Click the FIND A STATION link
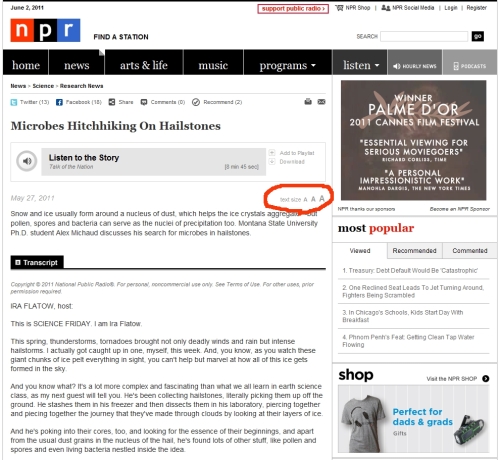 click(121, 37)
